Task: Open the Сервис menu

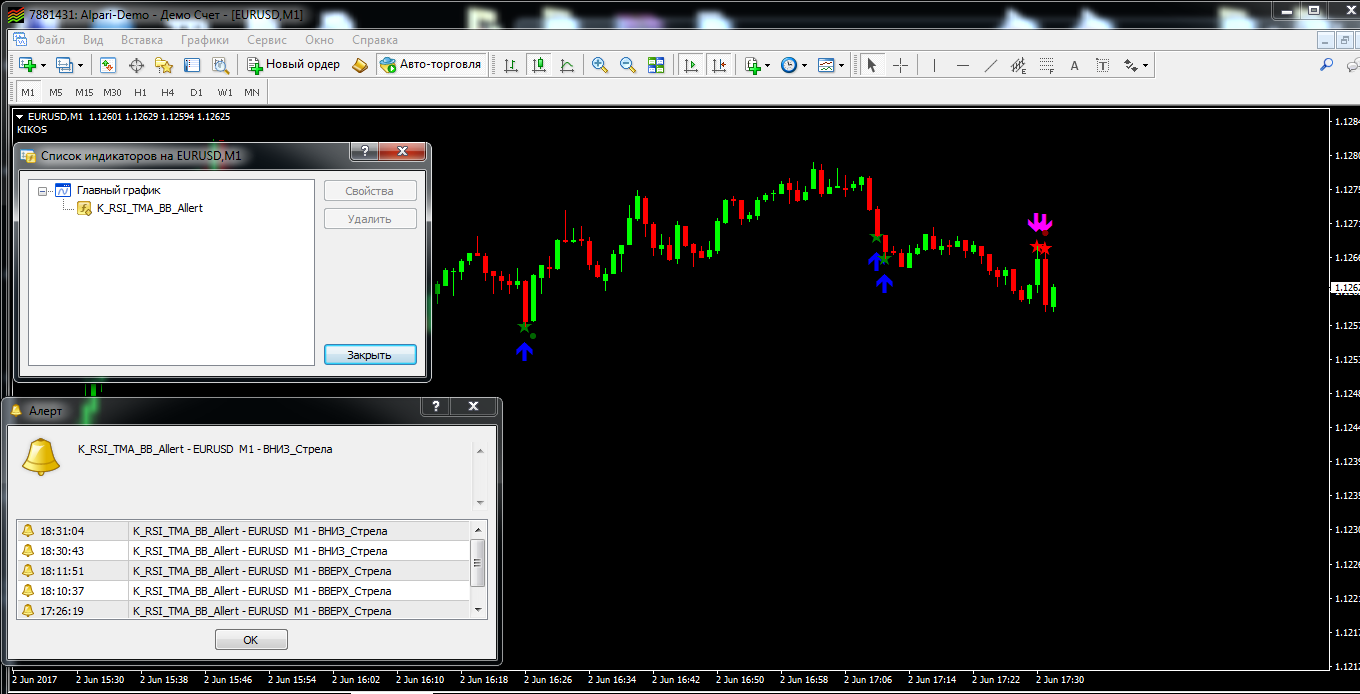Action: point(267,40)
